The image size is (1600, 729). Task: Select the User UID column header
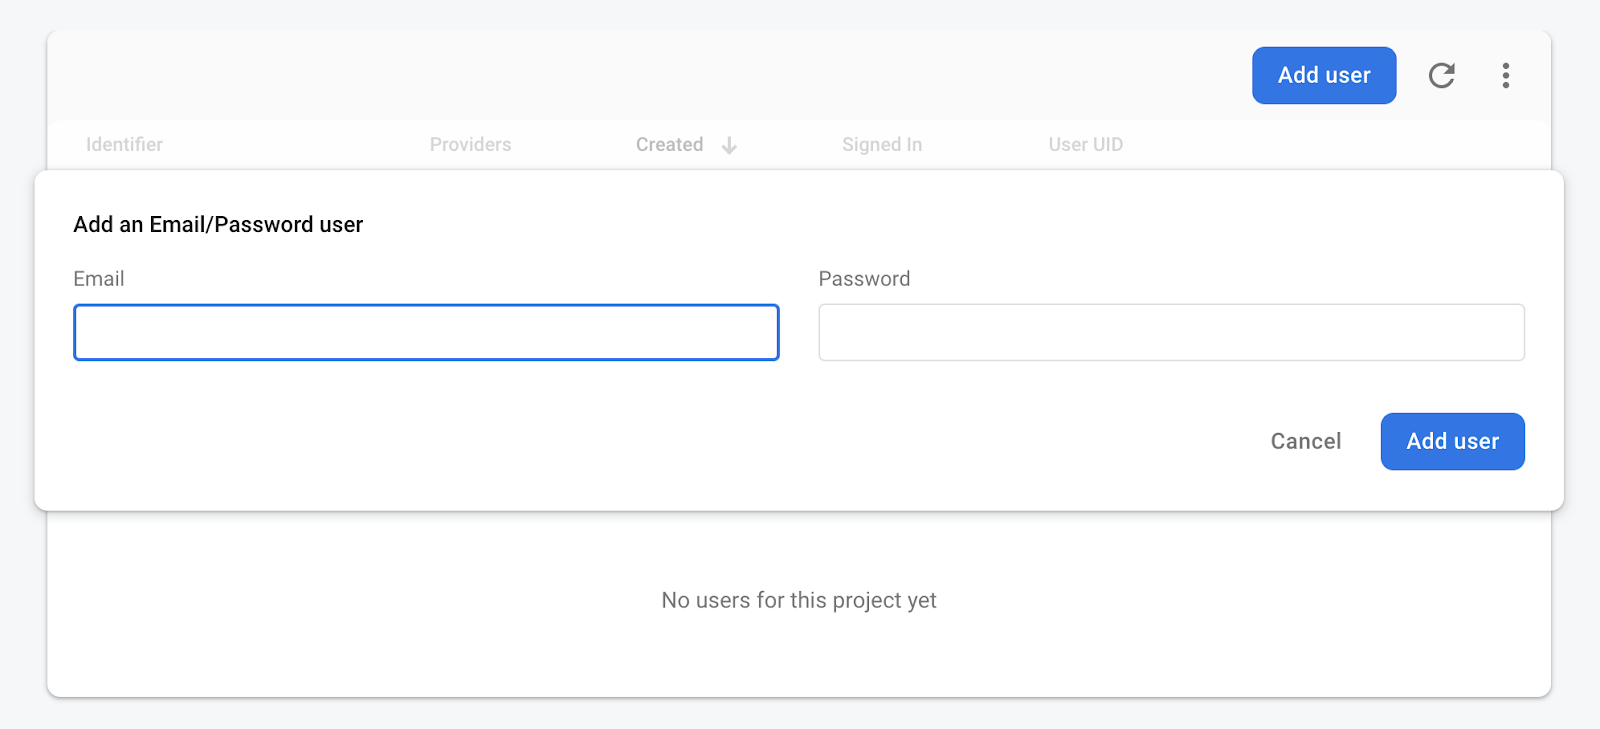tap(1085, 145)
